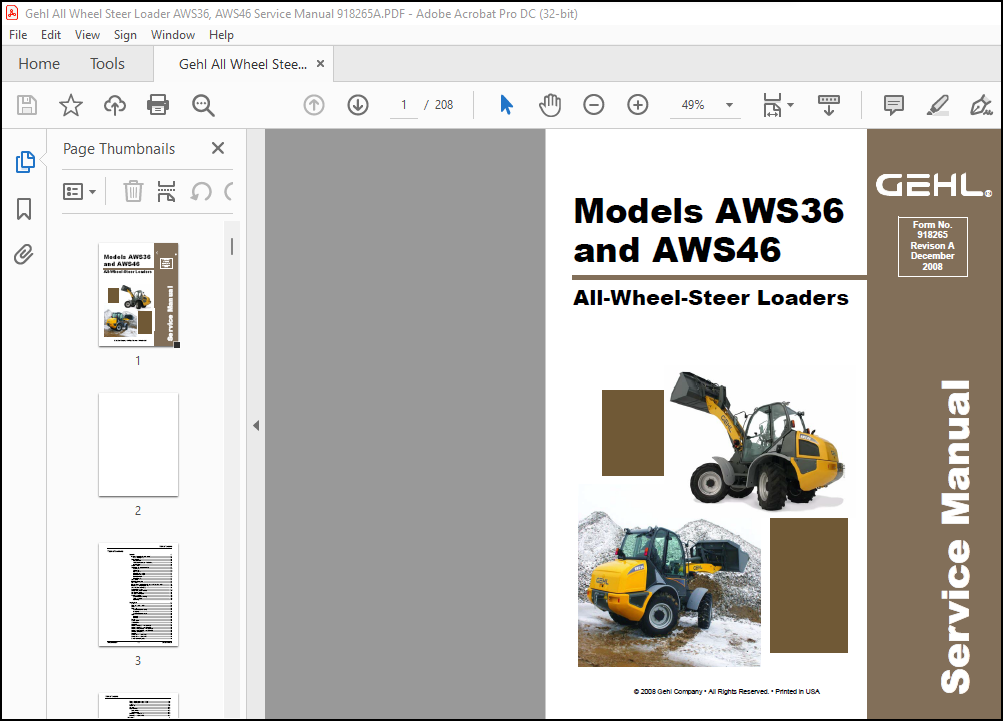
Task: Open the thumbnails options dropdown menu
Action: tap(79, 191)
